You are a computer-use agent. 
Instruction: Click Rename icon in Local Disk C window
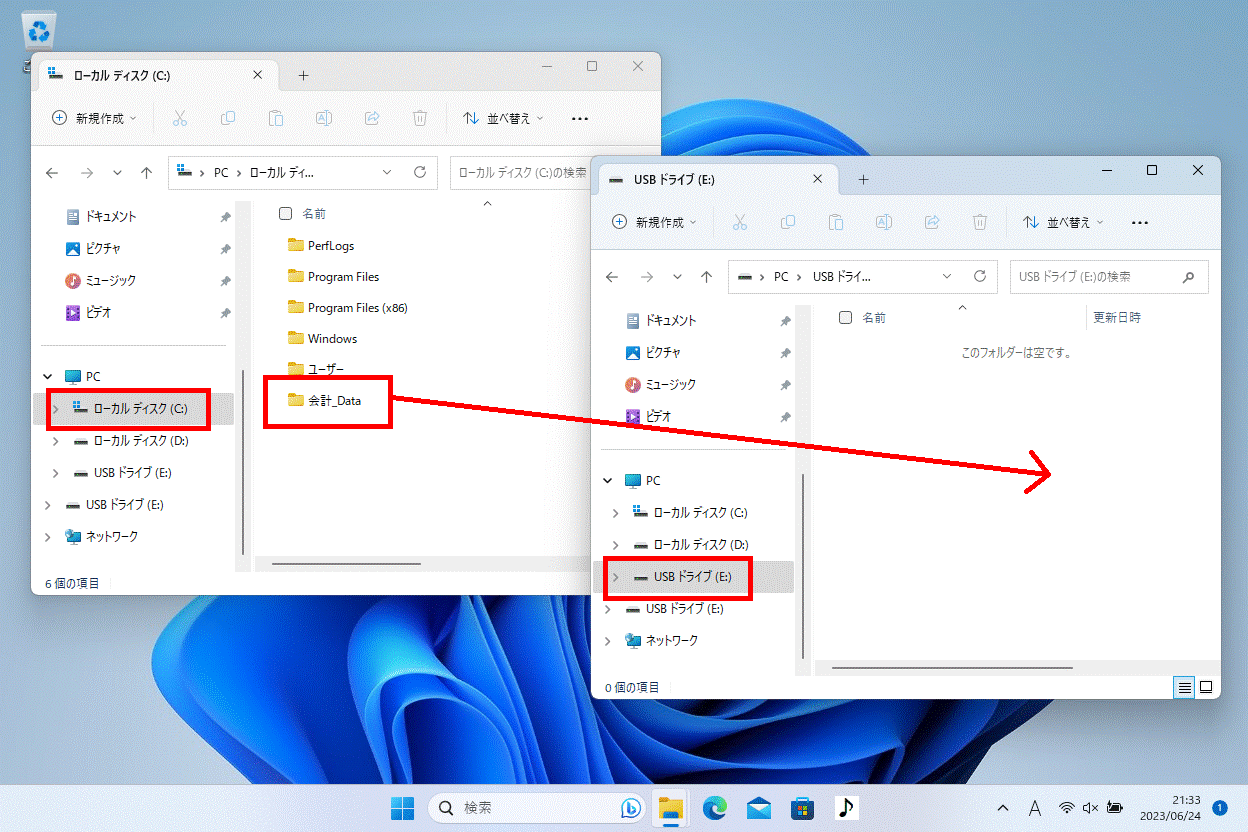click(x=324, y=118)
